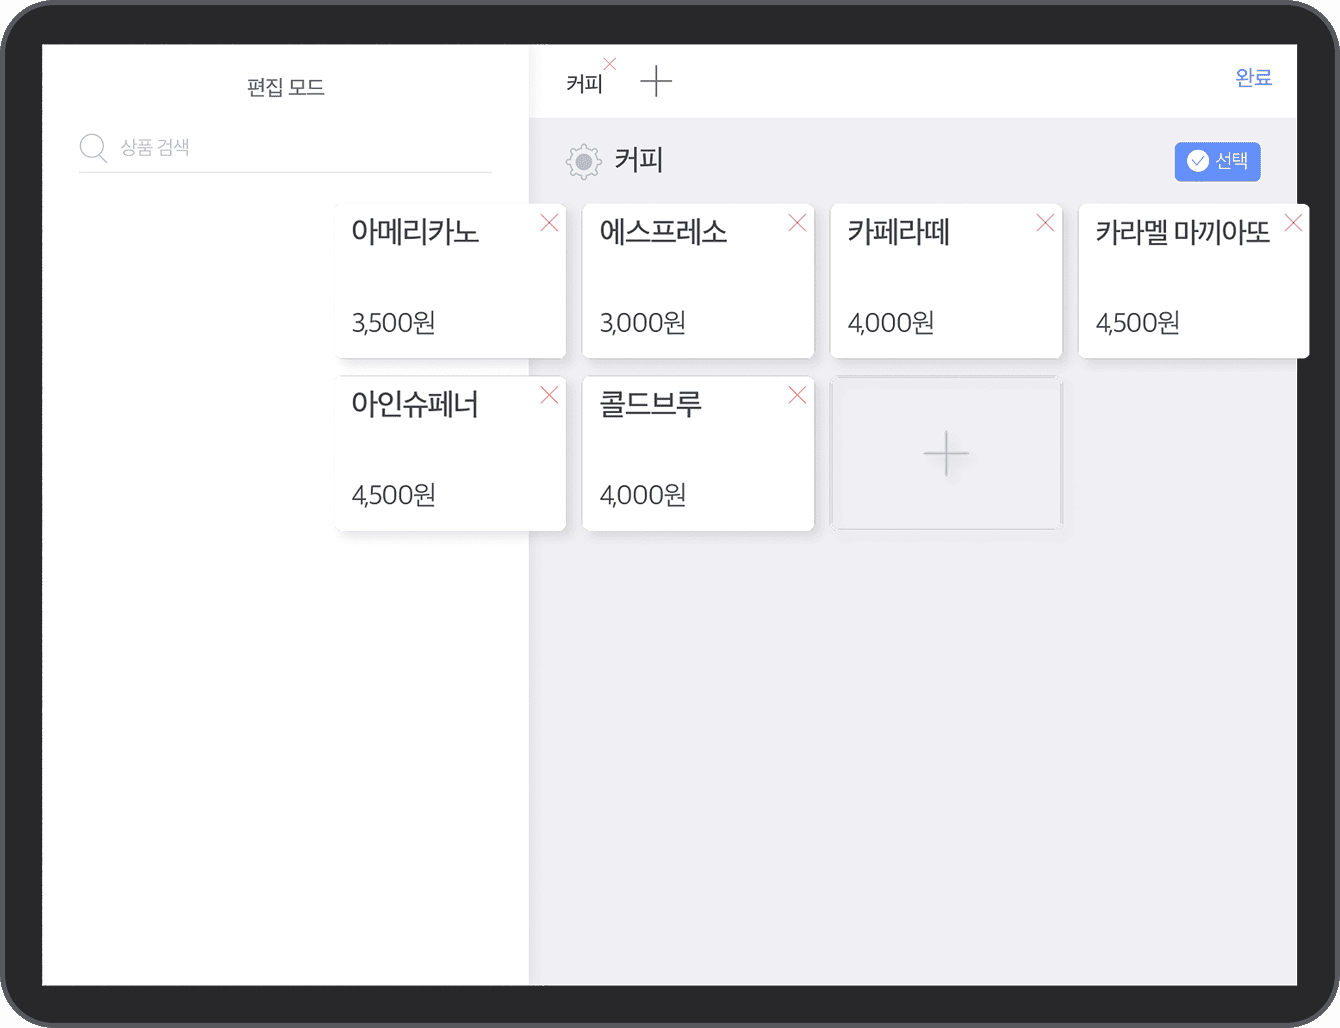1340x1028 pixels.
Task: Click the X on the 카페라떼 card
Action: click(1045, 223)
